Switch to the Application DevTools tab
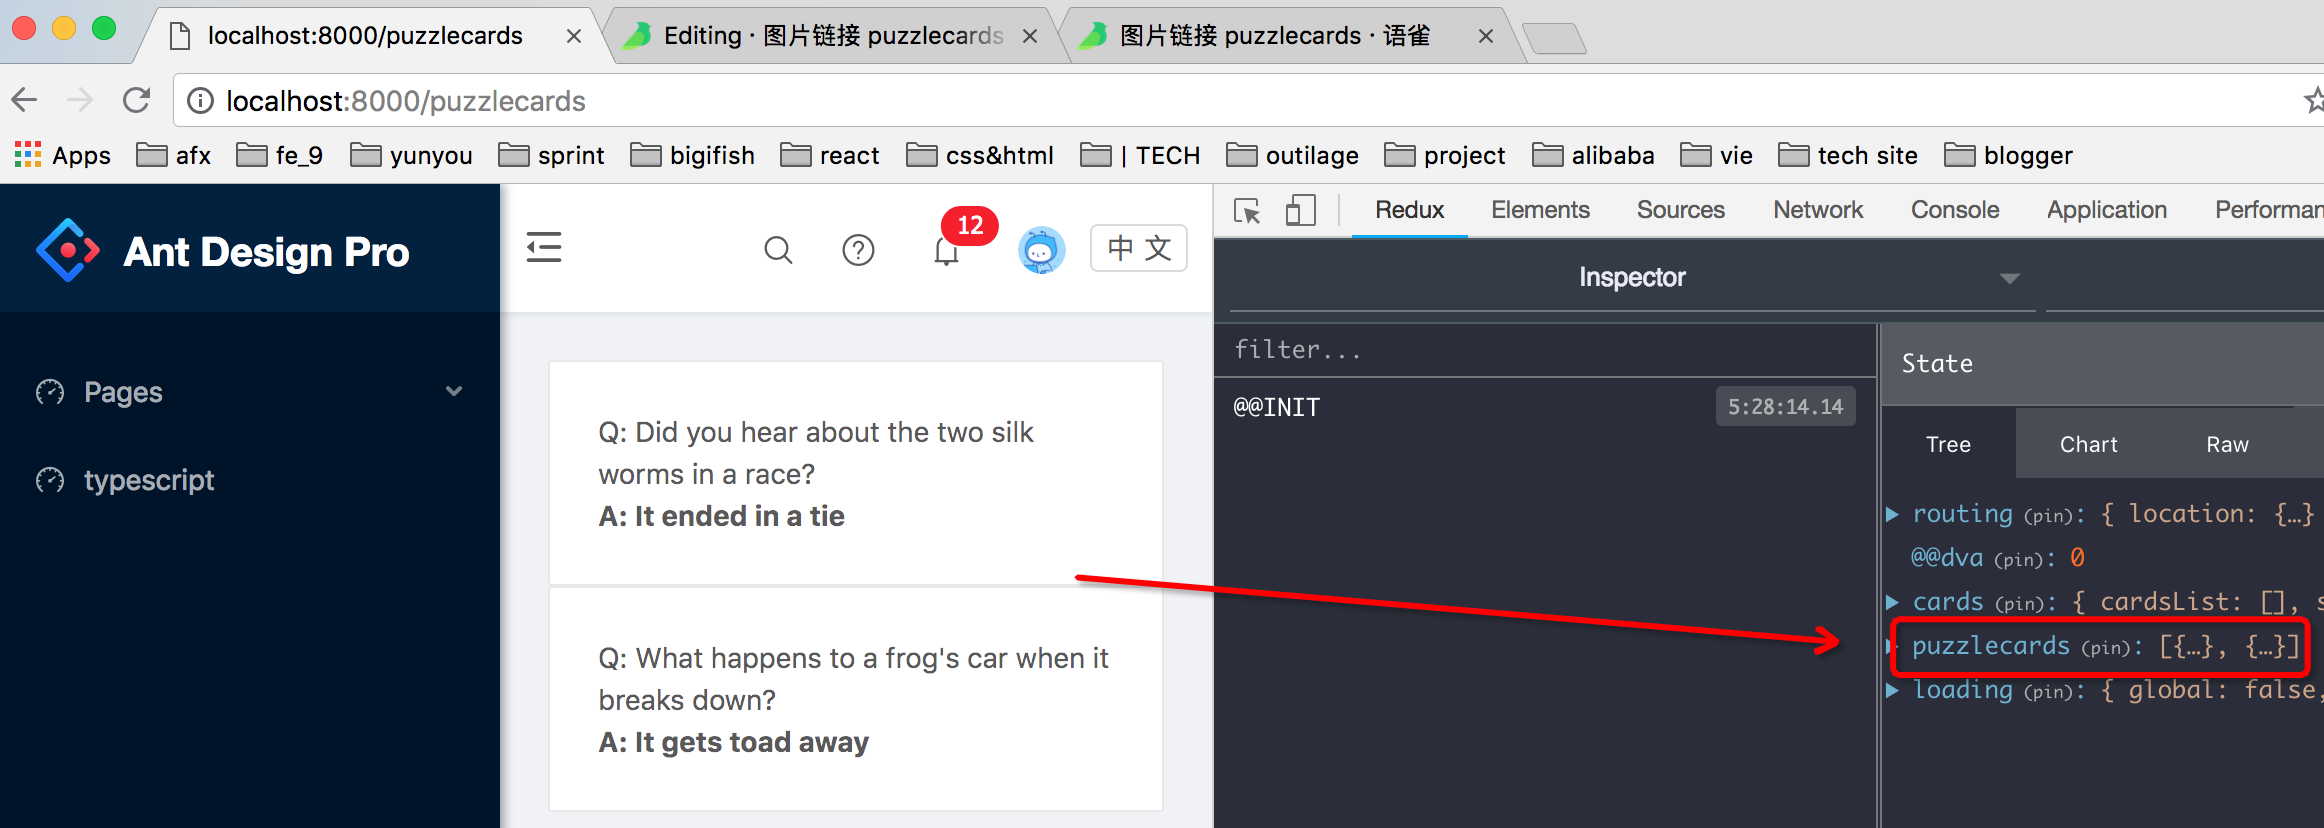The image size is (2324, 828). tap(2107, 210)
